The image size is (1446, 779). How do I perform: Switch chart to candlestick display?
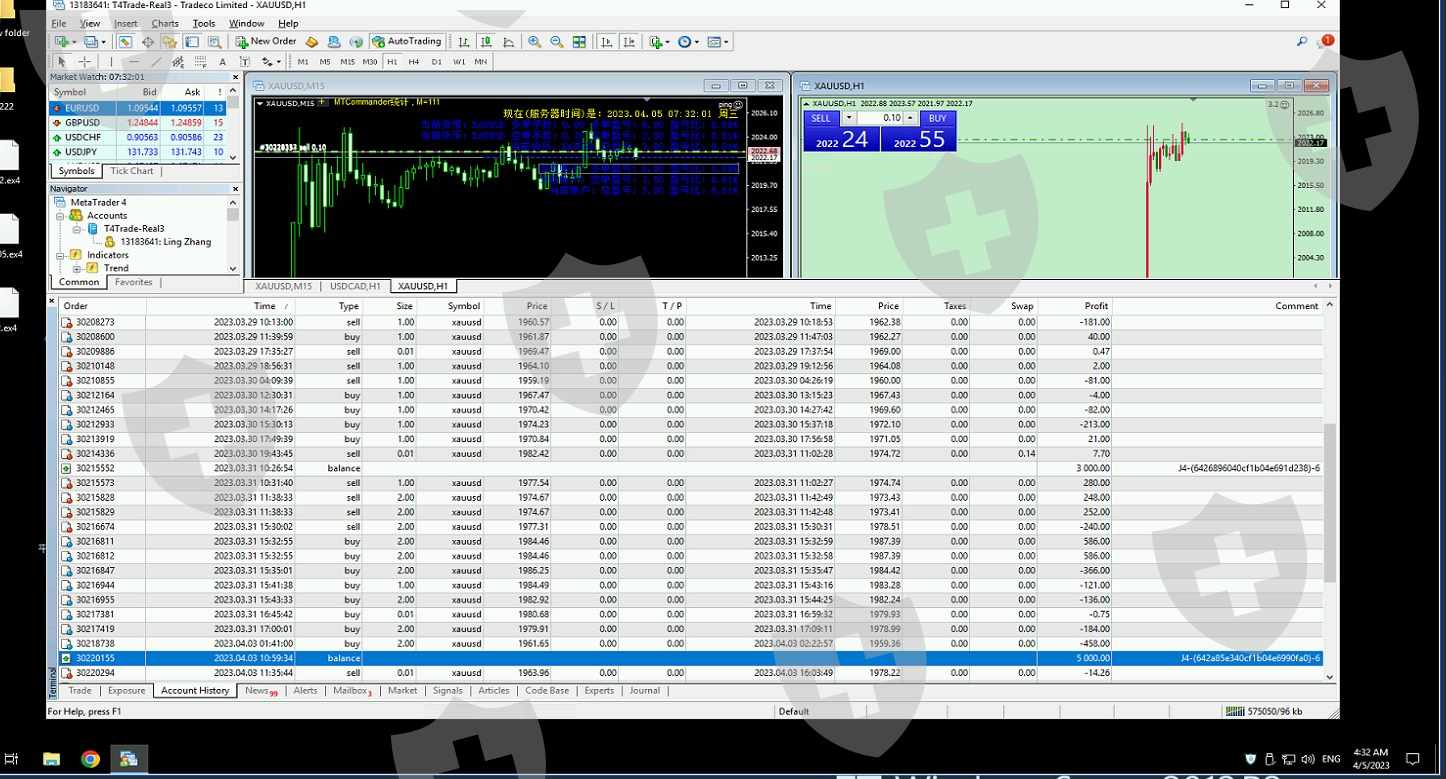point(486,42)
